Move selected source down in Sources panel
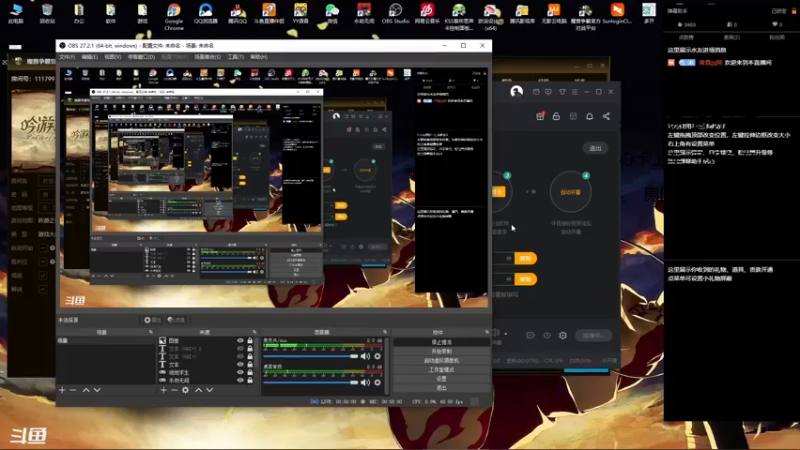800x450 pixels. tap(209, 390)
